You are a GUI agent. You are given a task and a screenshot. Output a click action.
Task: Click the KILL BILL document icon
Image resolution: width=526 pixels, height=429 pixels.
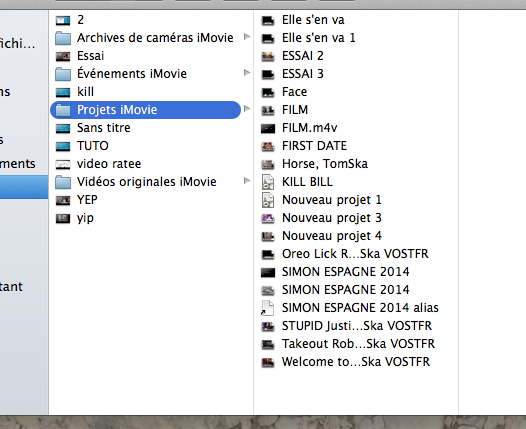(x=268, y=182)
